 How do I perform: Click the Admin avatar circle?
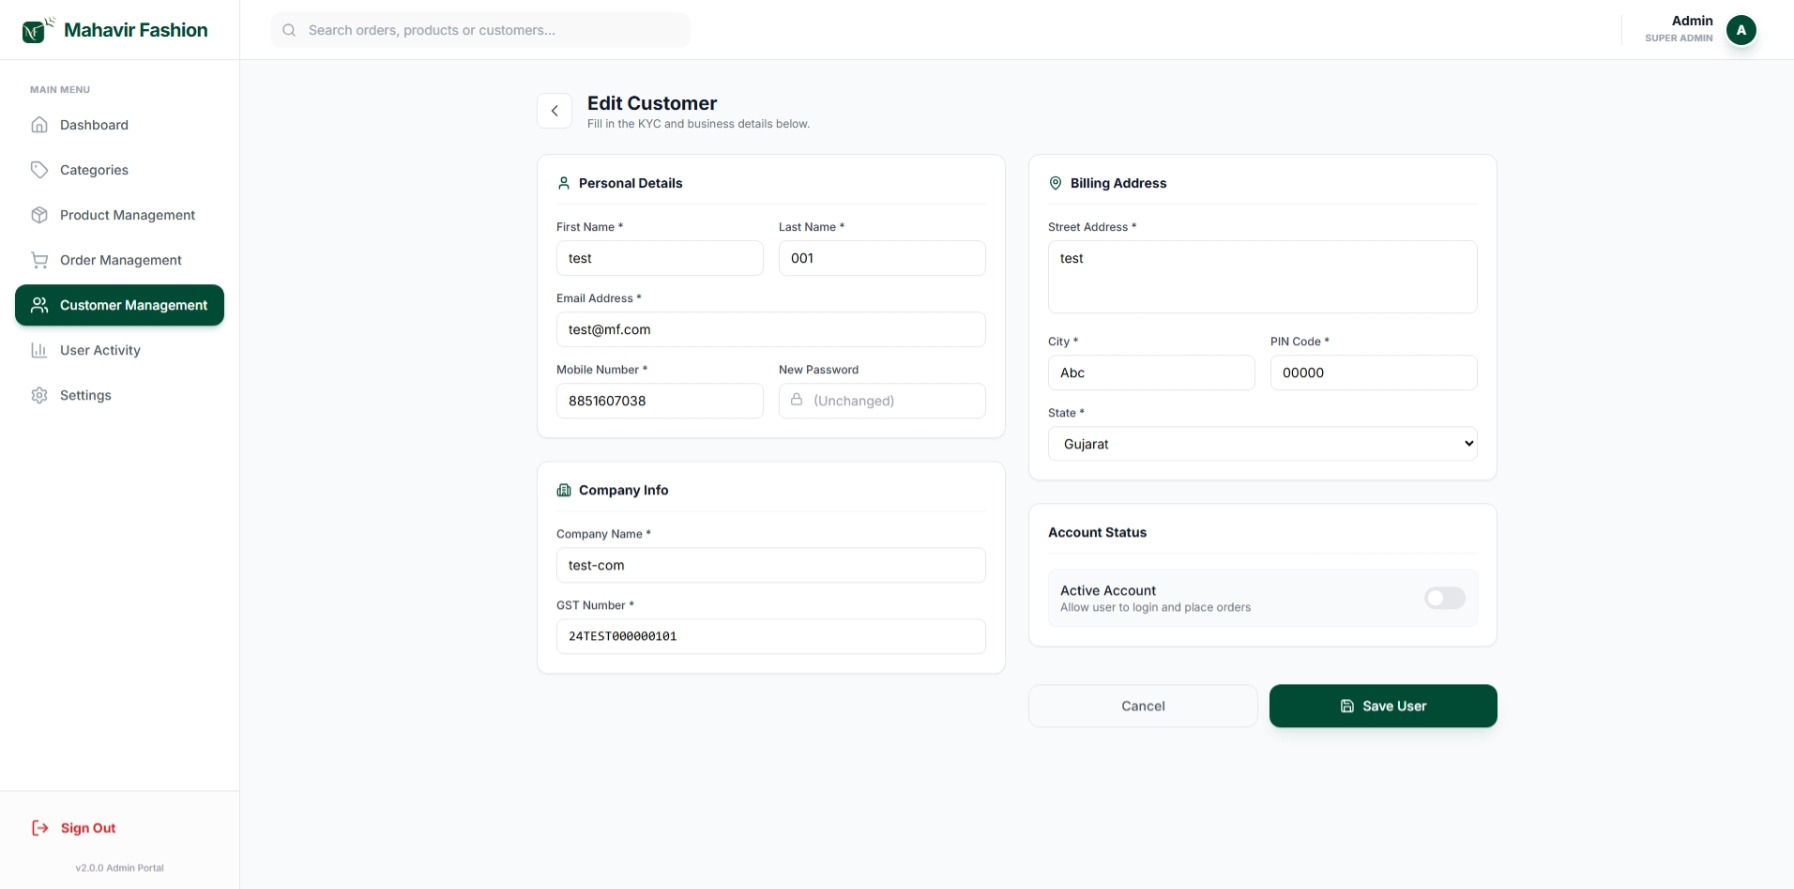(1740, 30)
